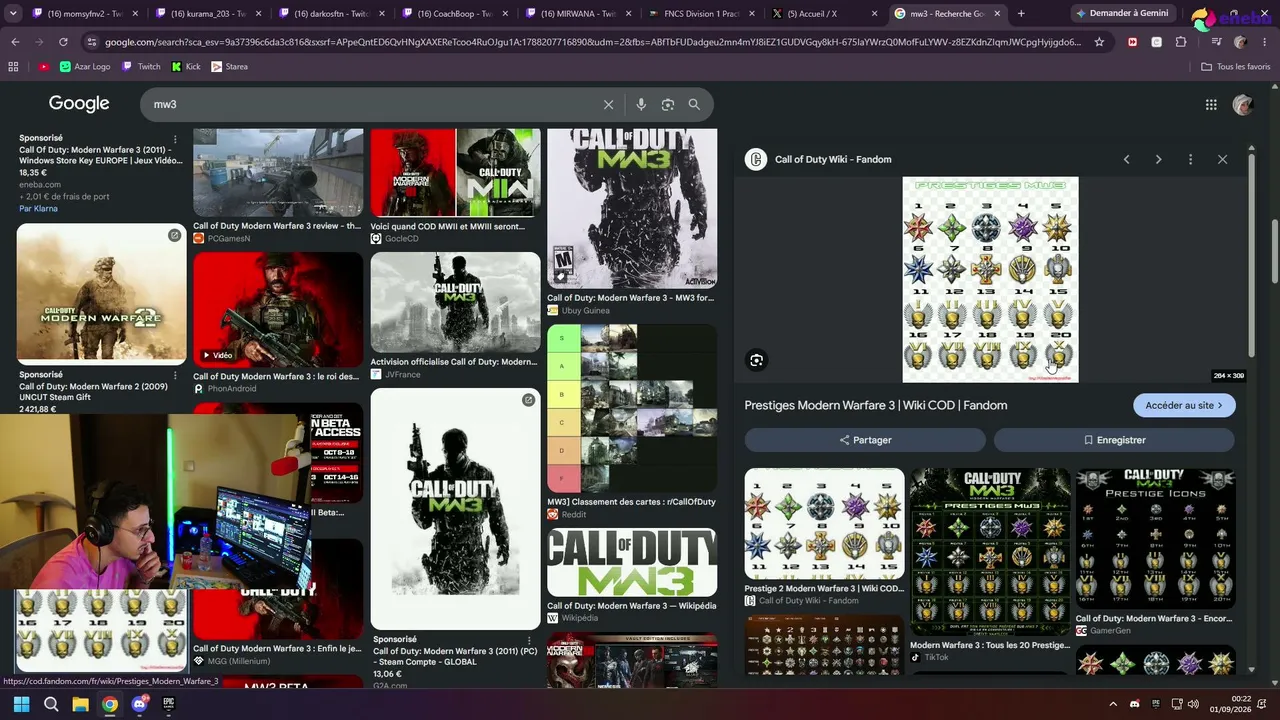Switch to the CoachBoop Twitch tab
The height and width of the screenshot is (720, 1280).
pos(454,14)
